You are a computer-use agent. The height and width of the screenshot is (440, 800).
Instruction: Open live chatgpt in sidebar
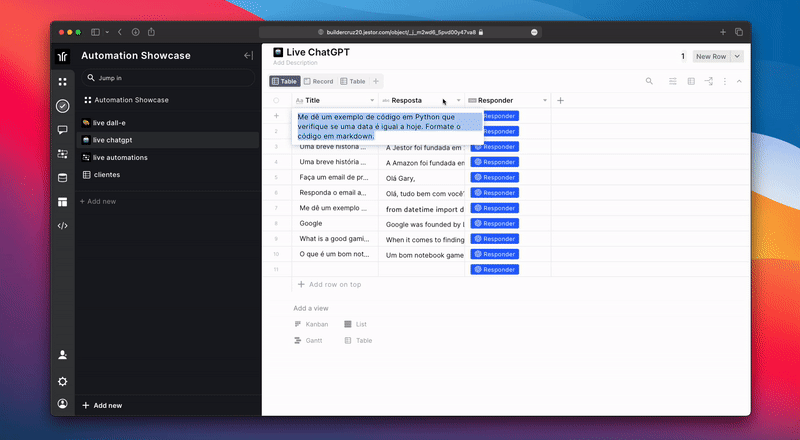[x=167, y=140]
